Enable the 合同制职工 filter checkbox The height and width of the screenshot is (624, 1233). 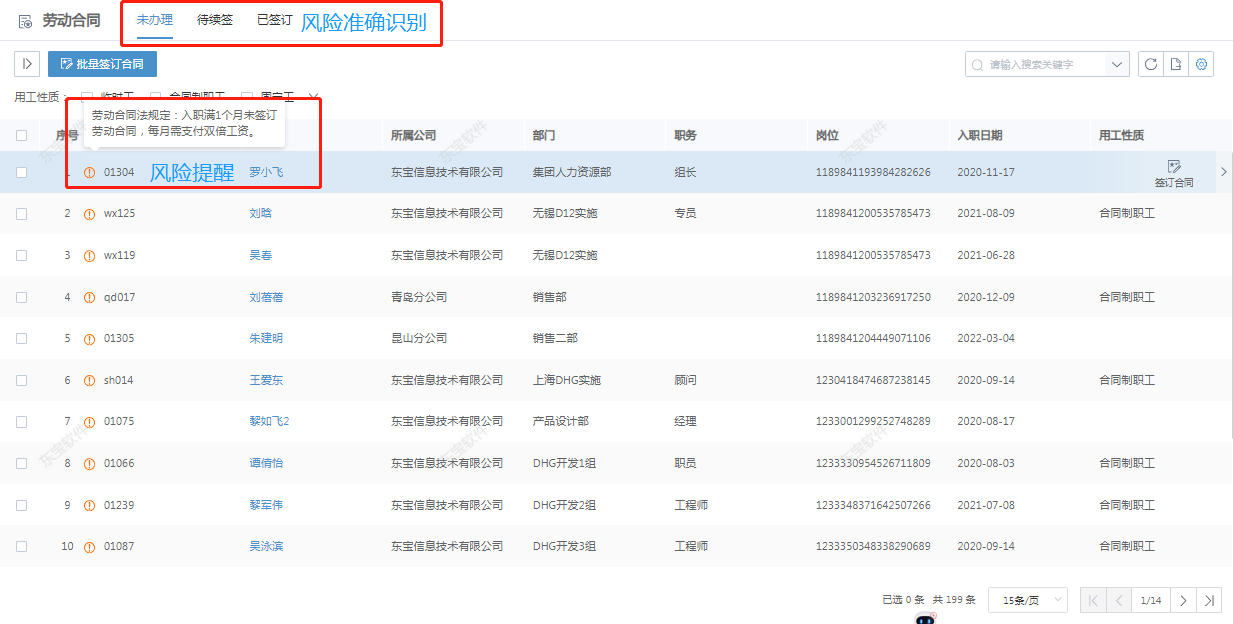[x=155, y=96]
